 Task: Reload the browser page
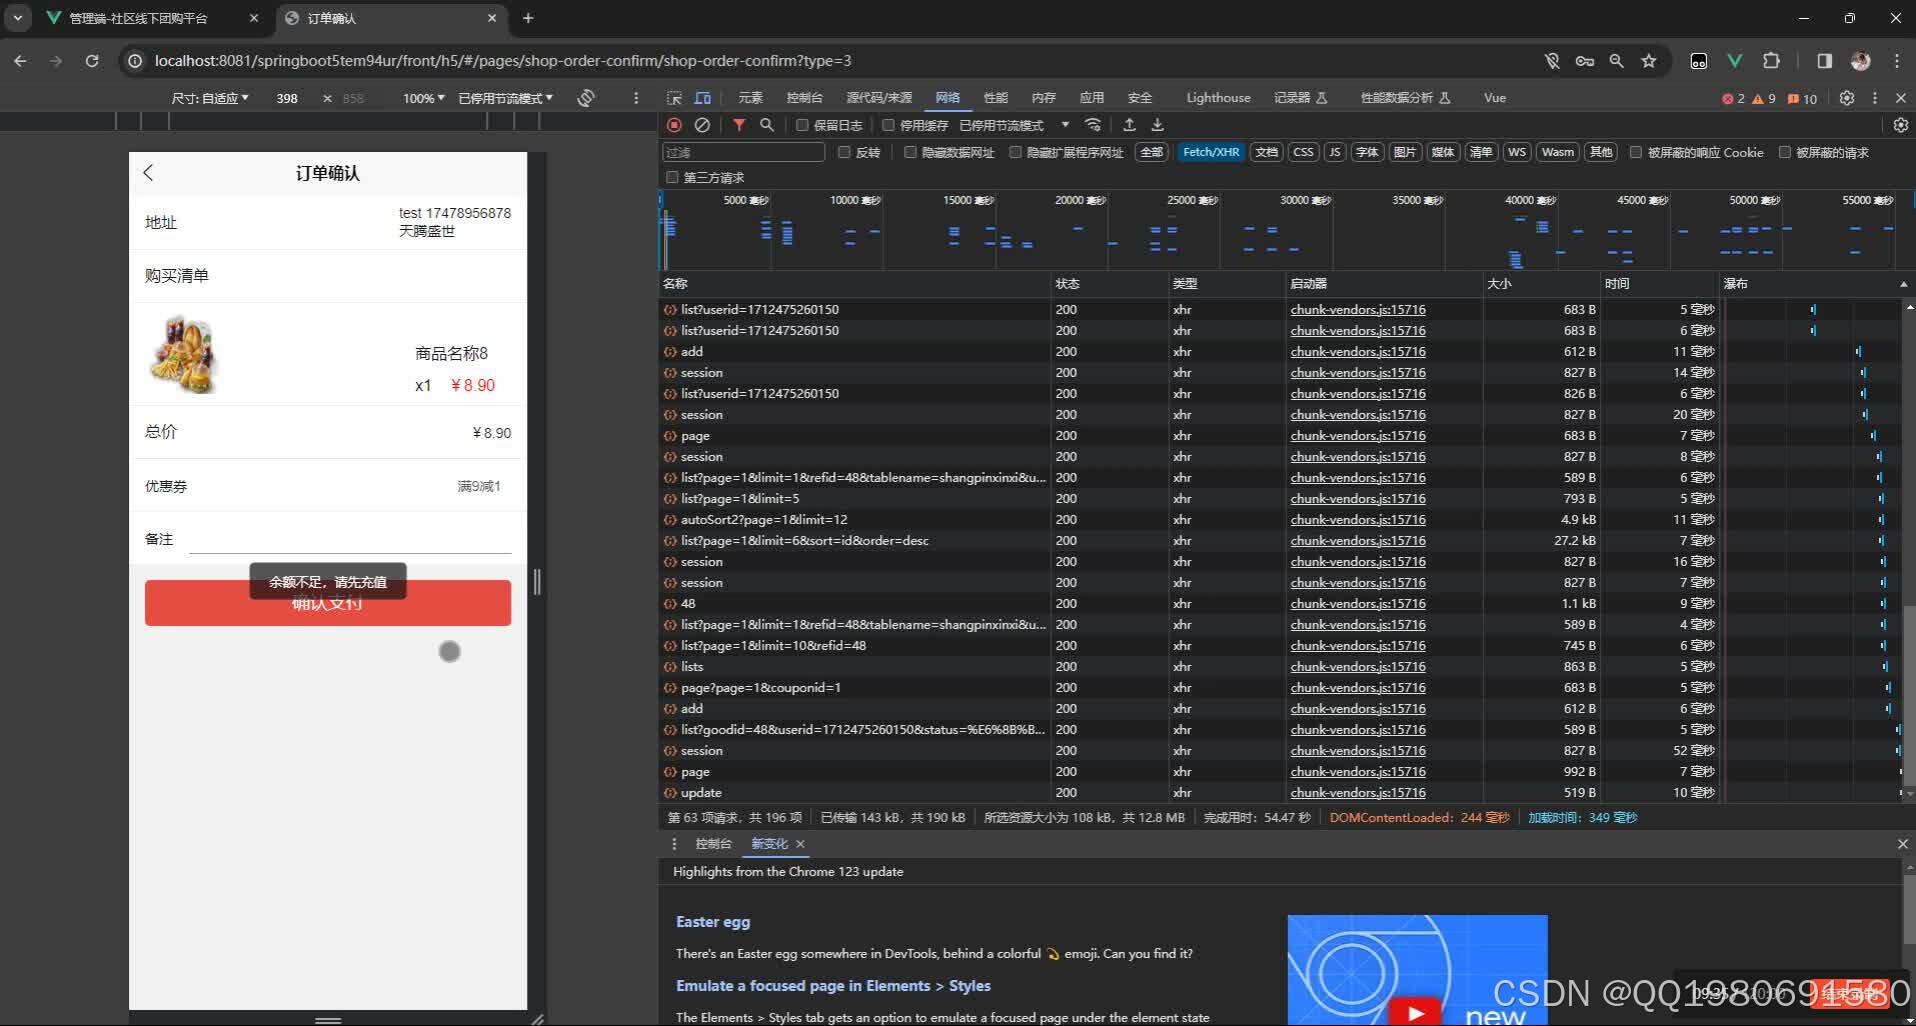point(92,61)
